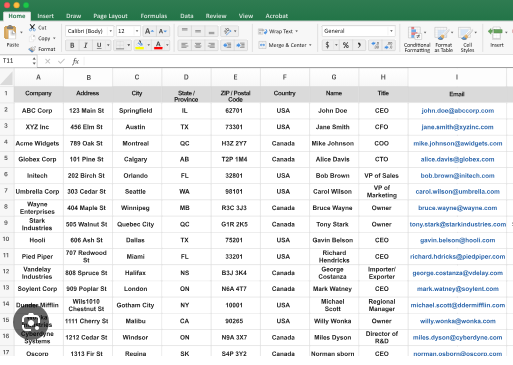Screen dimensions: 513x365
Task: Center text horizontally
Action: point(198,45)
